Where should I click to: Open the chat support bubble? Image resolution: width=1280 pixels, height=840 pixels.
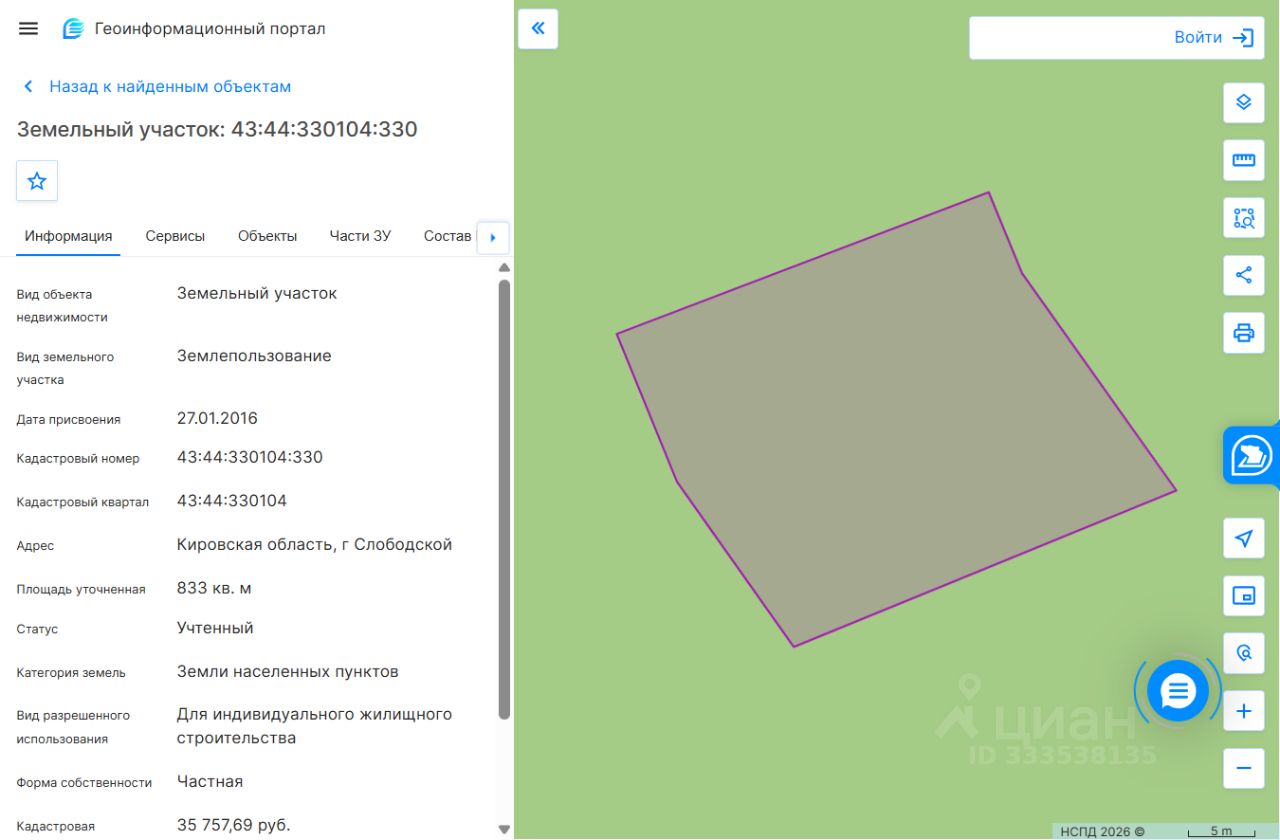pos(1178,691)
